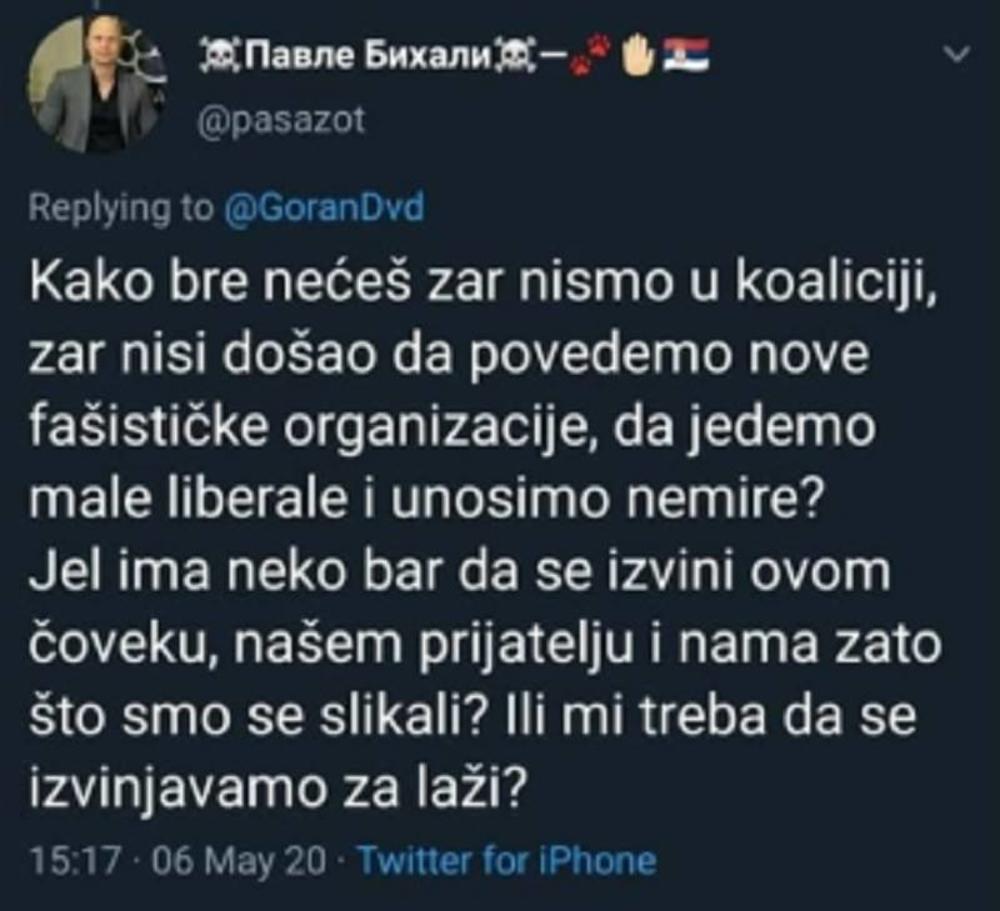The width and height of the screenshot is (1000, 911).
Task: Visit the @GoranDvd mention link
Action: pos(324,208)
